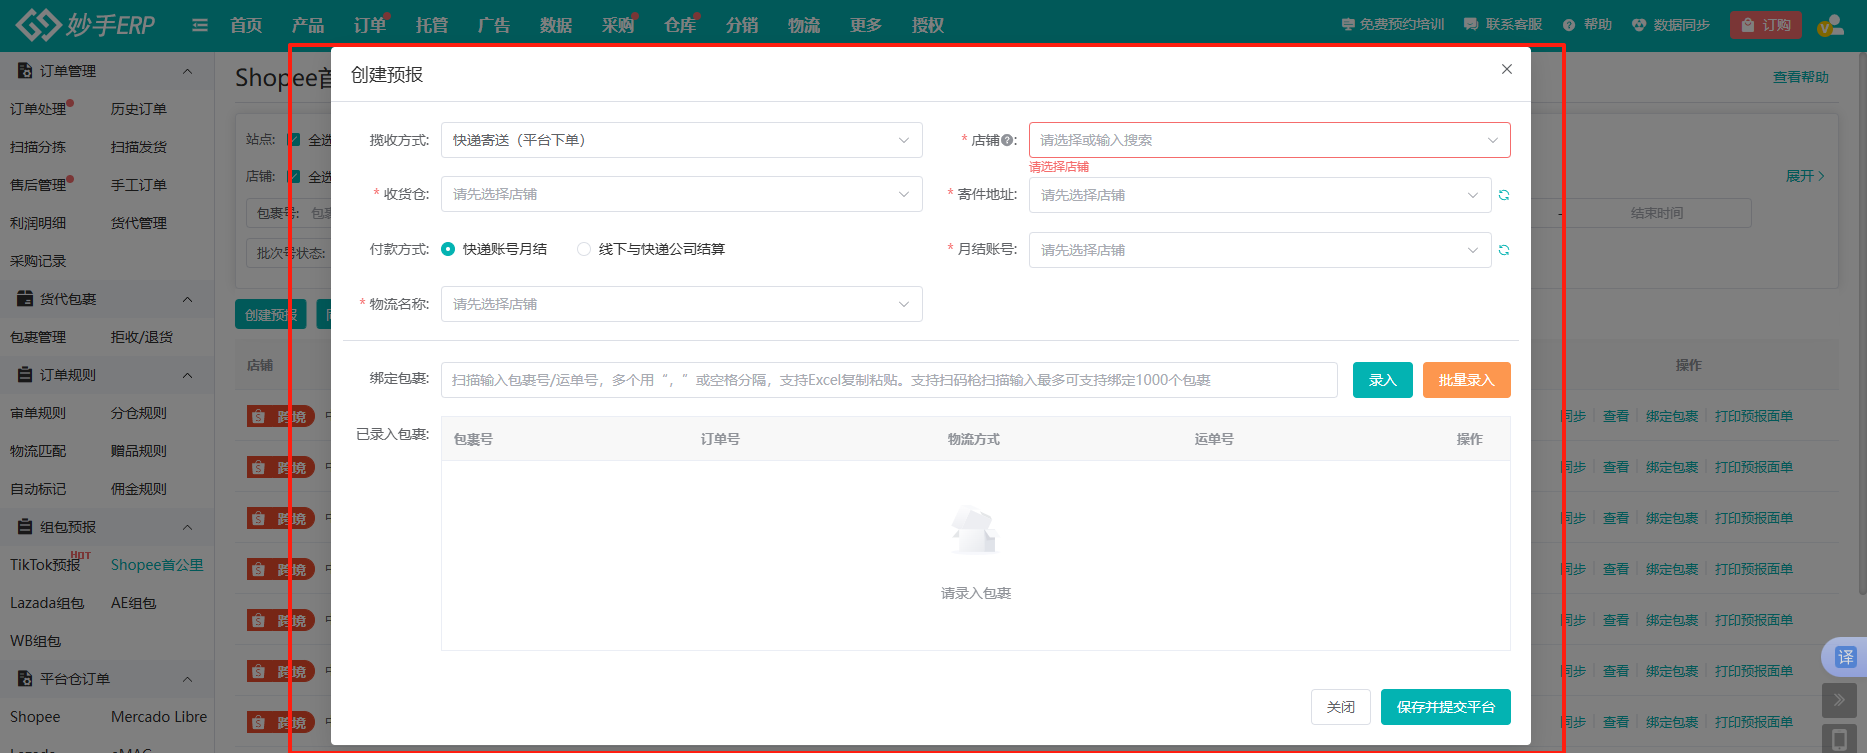The height and width of the screenshot is (753, 1867).
Task: Click the 保存并提交平台 button
Action: [1445, 707]
